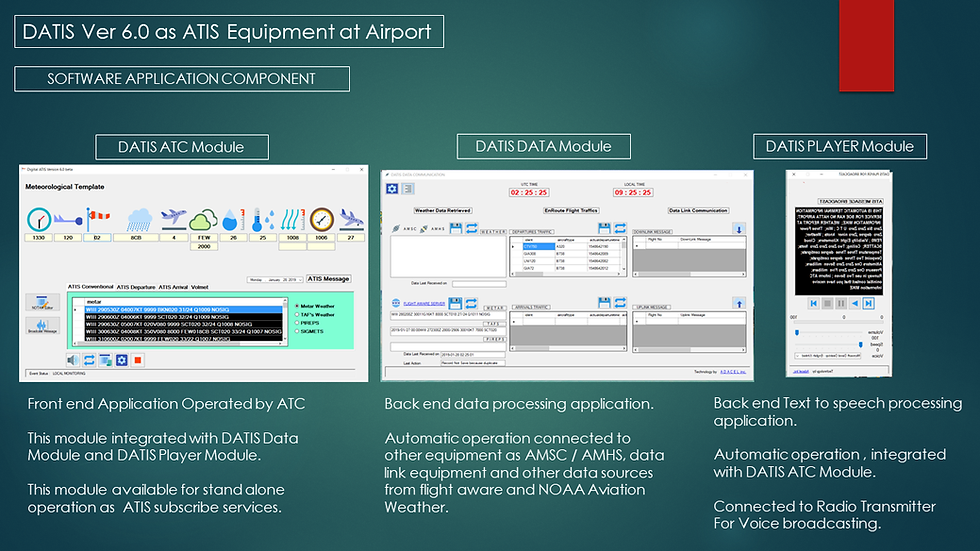Switch to the ATIS Departure tab

pyautogui.click(x=136, y=287)
